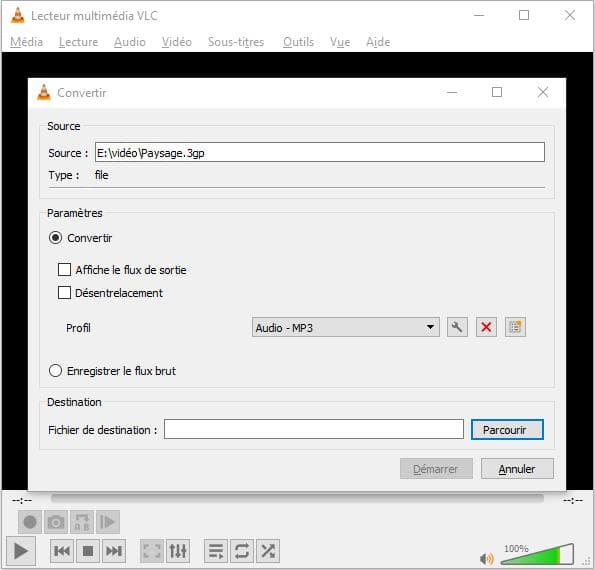Adjust the volume slider at 100%

click(x=537, y=555)
